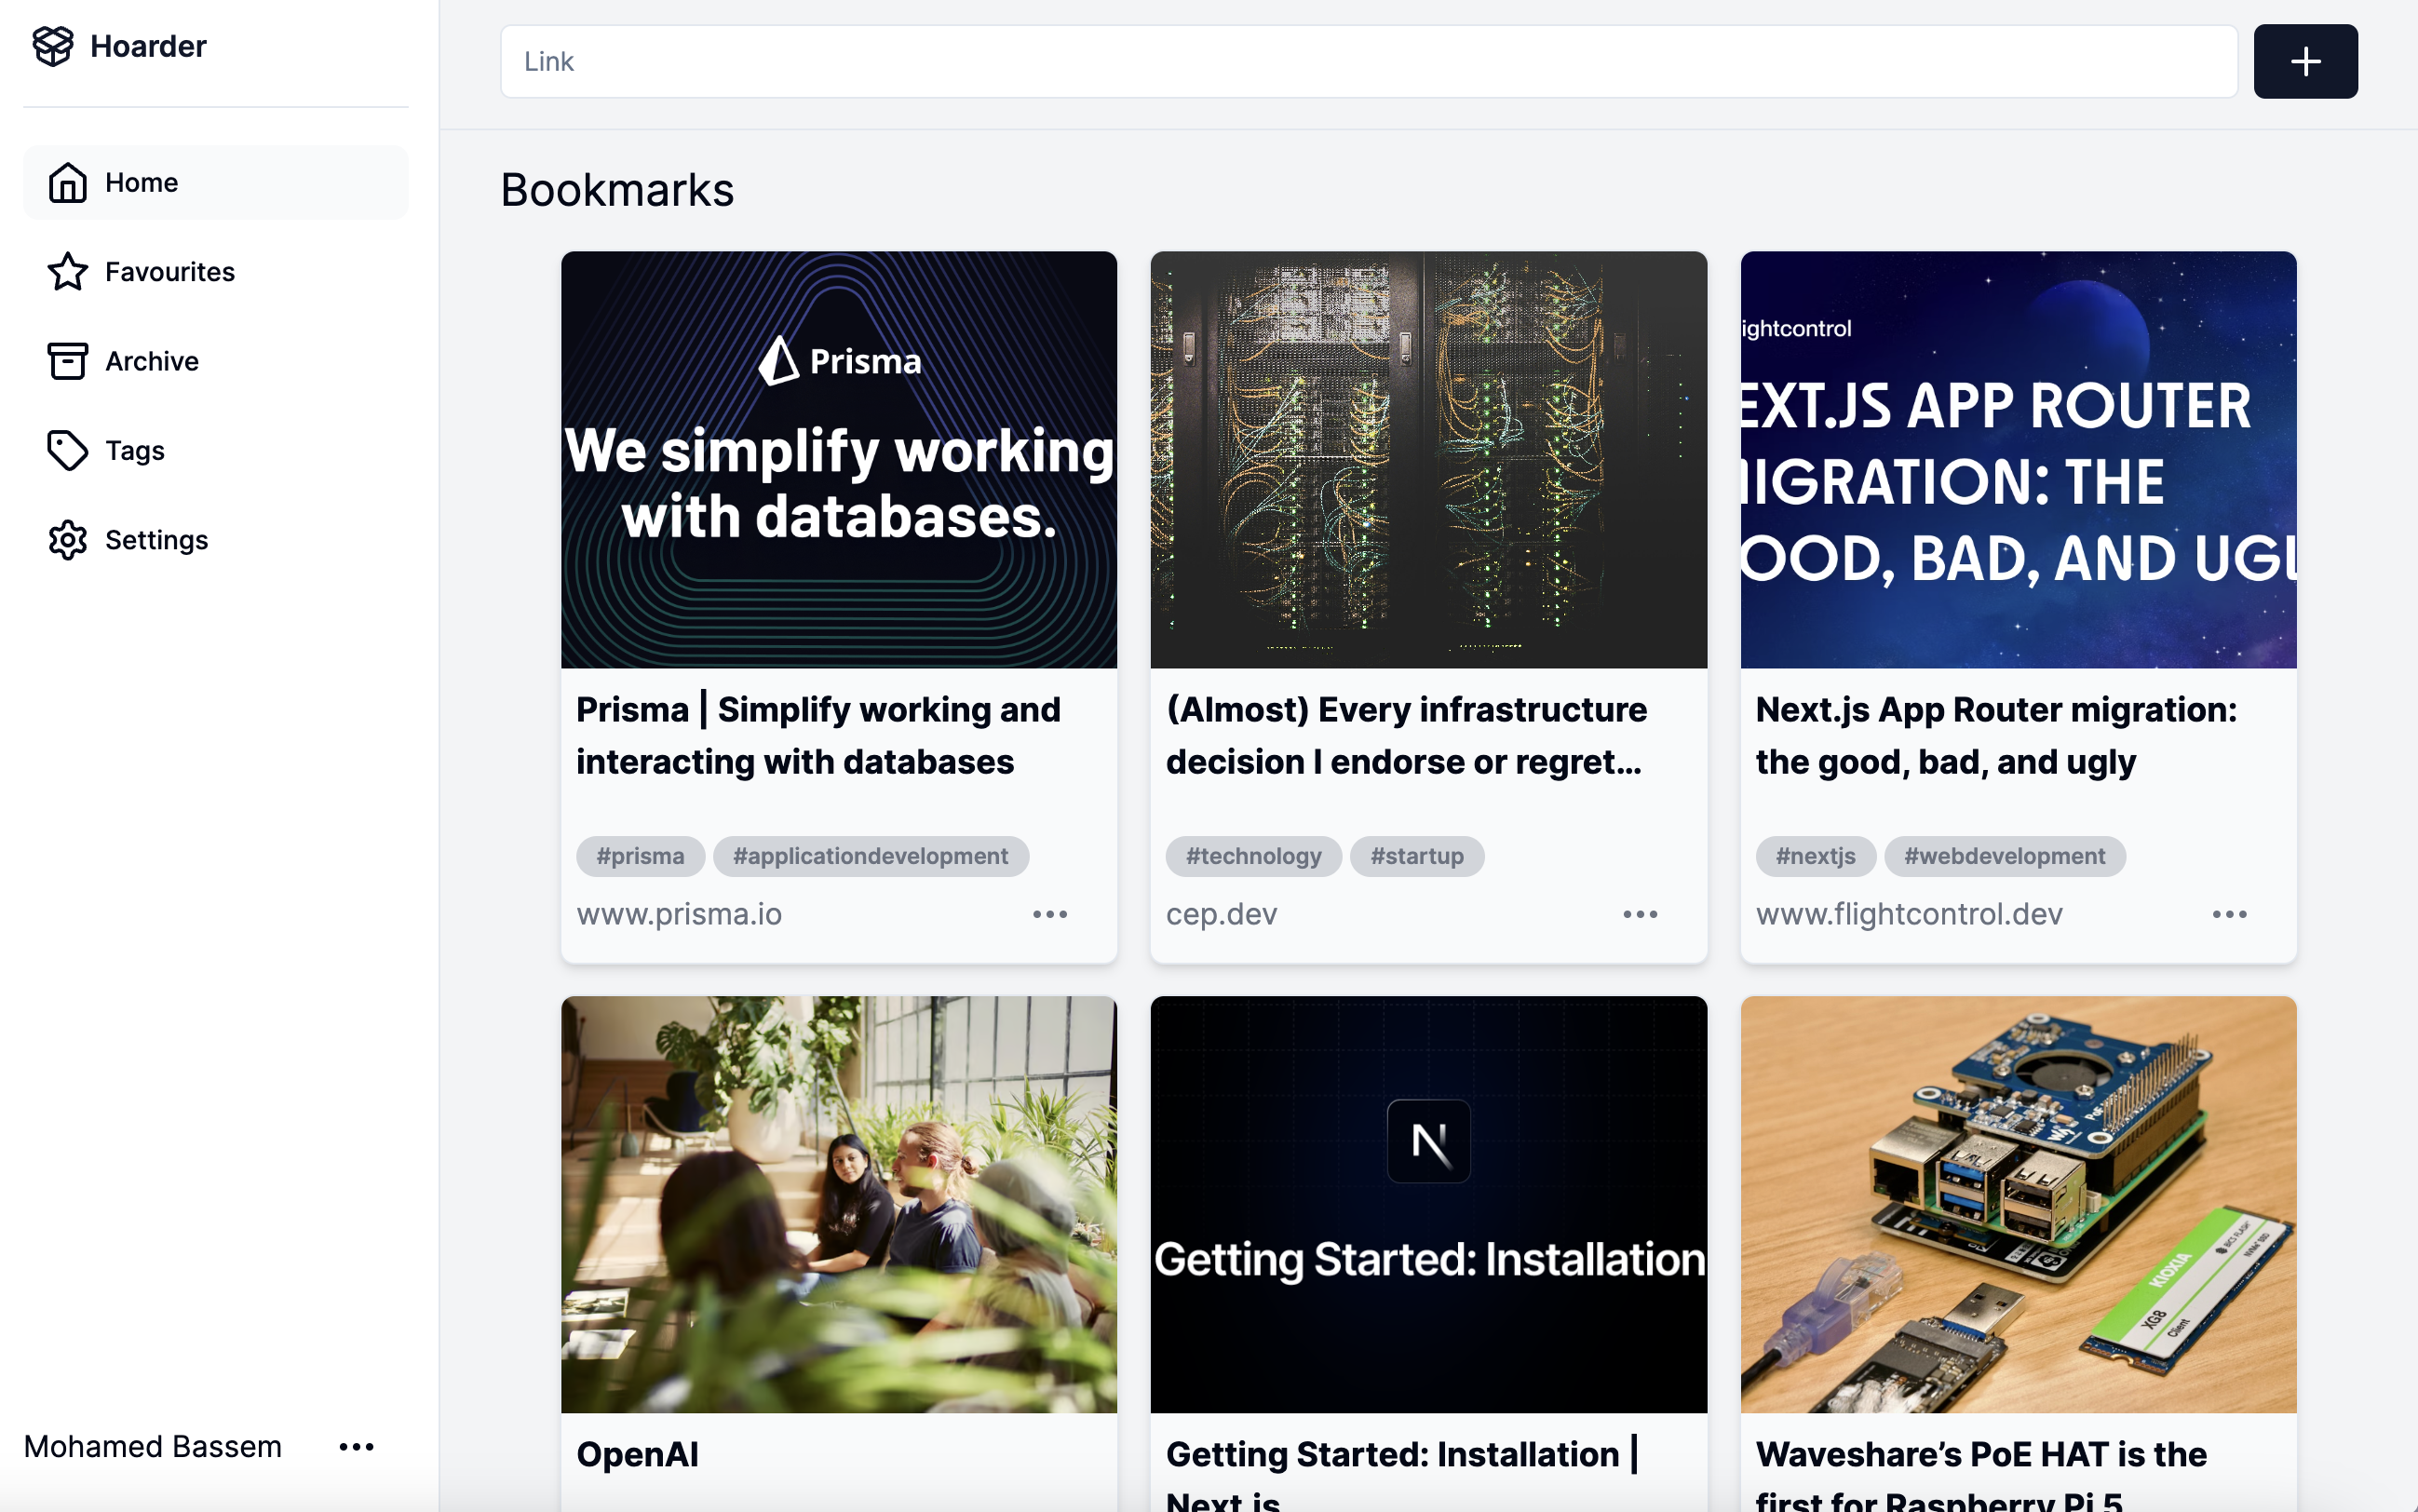Image resolution: width=2418 pixels, height=1512 pixels.
Task: Open options menu on Prisma bookmark
Action: (1050, 914)
